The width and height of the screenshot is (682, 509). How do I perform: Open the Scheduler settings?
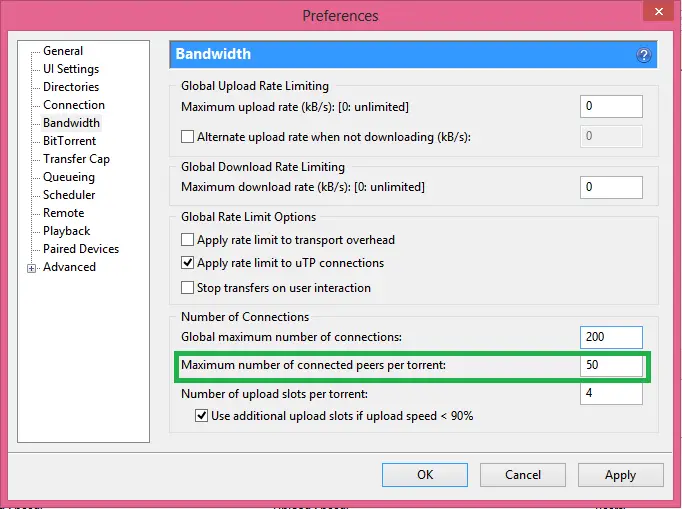pos(69,195)
